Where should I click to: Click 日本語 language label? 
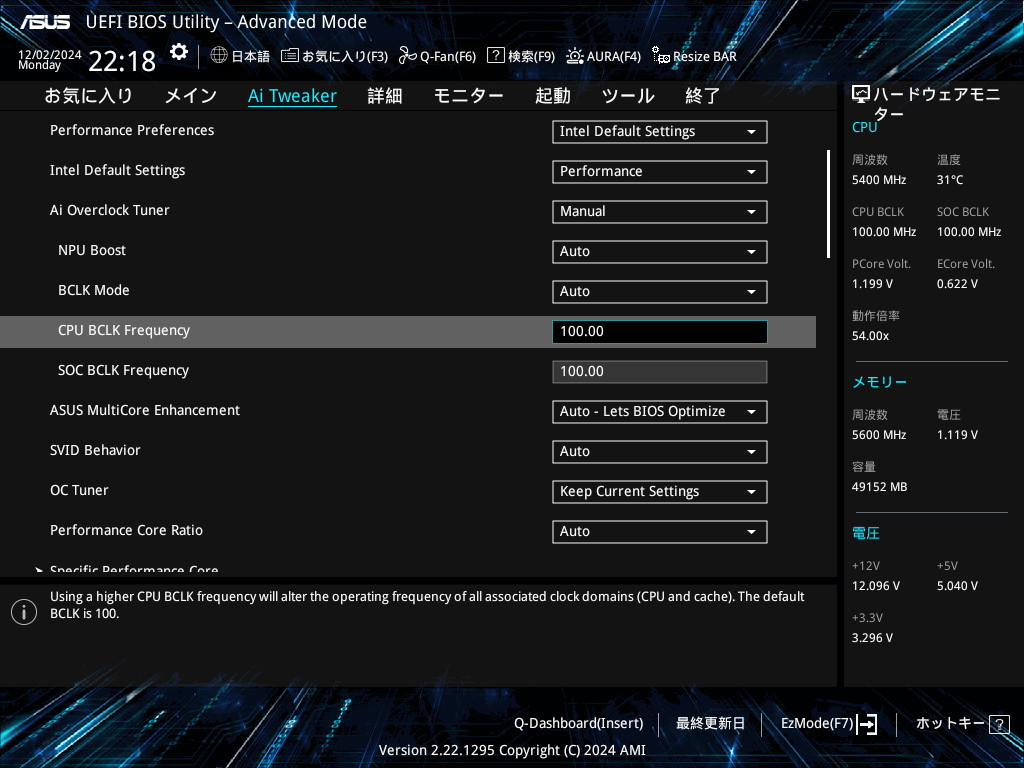[x=251, y=57]
